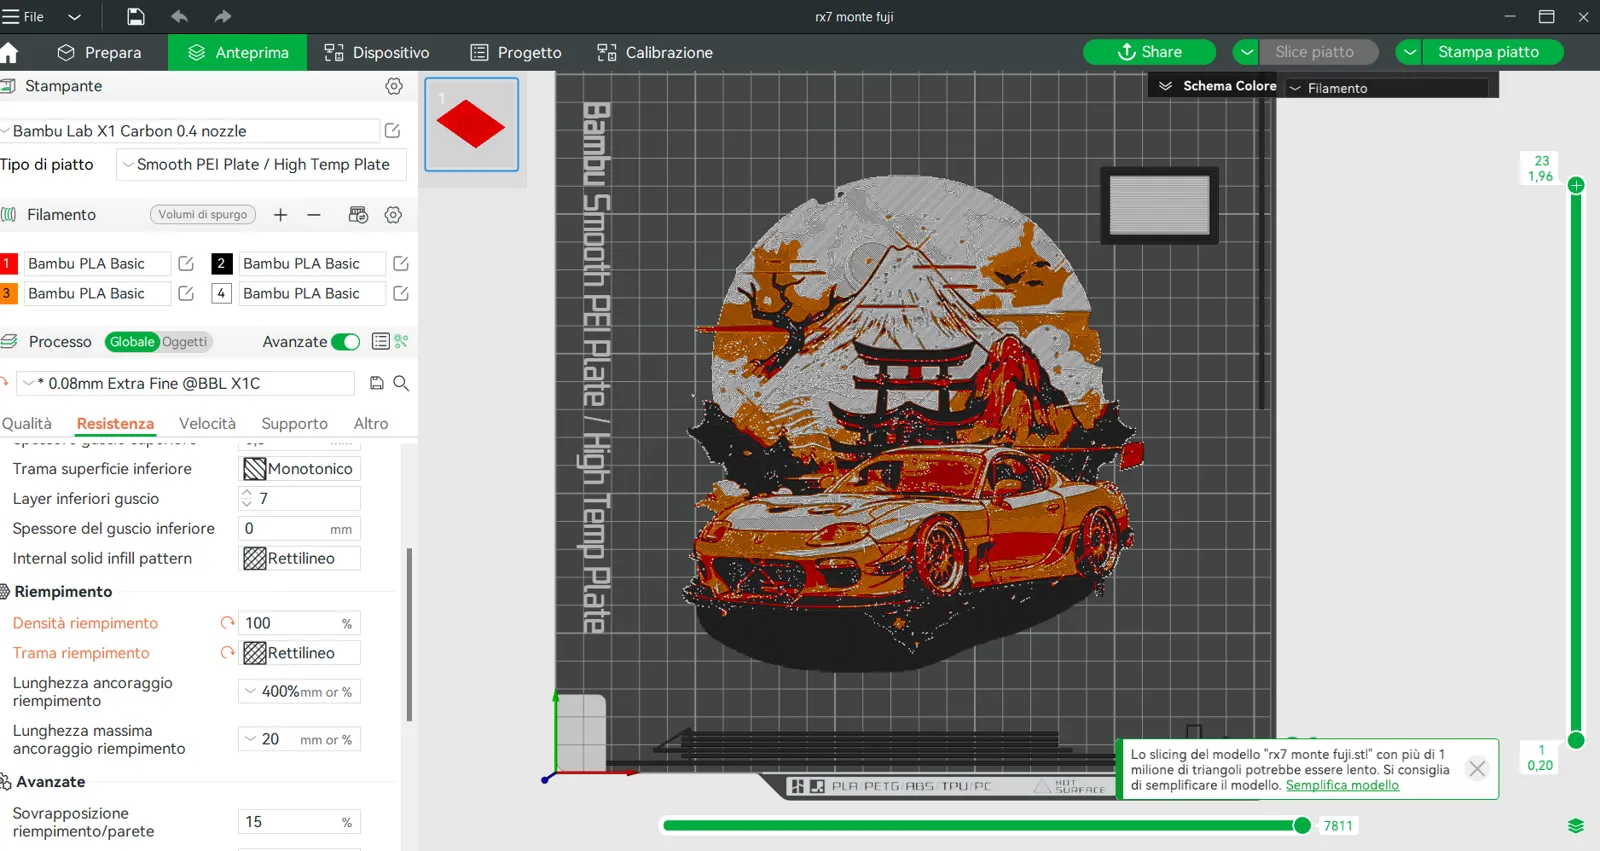Click the save project icon in title bar
This screenshot has height=851, width=1600.
(135, 16)
